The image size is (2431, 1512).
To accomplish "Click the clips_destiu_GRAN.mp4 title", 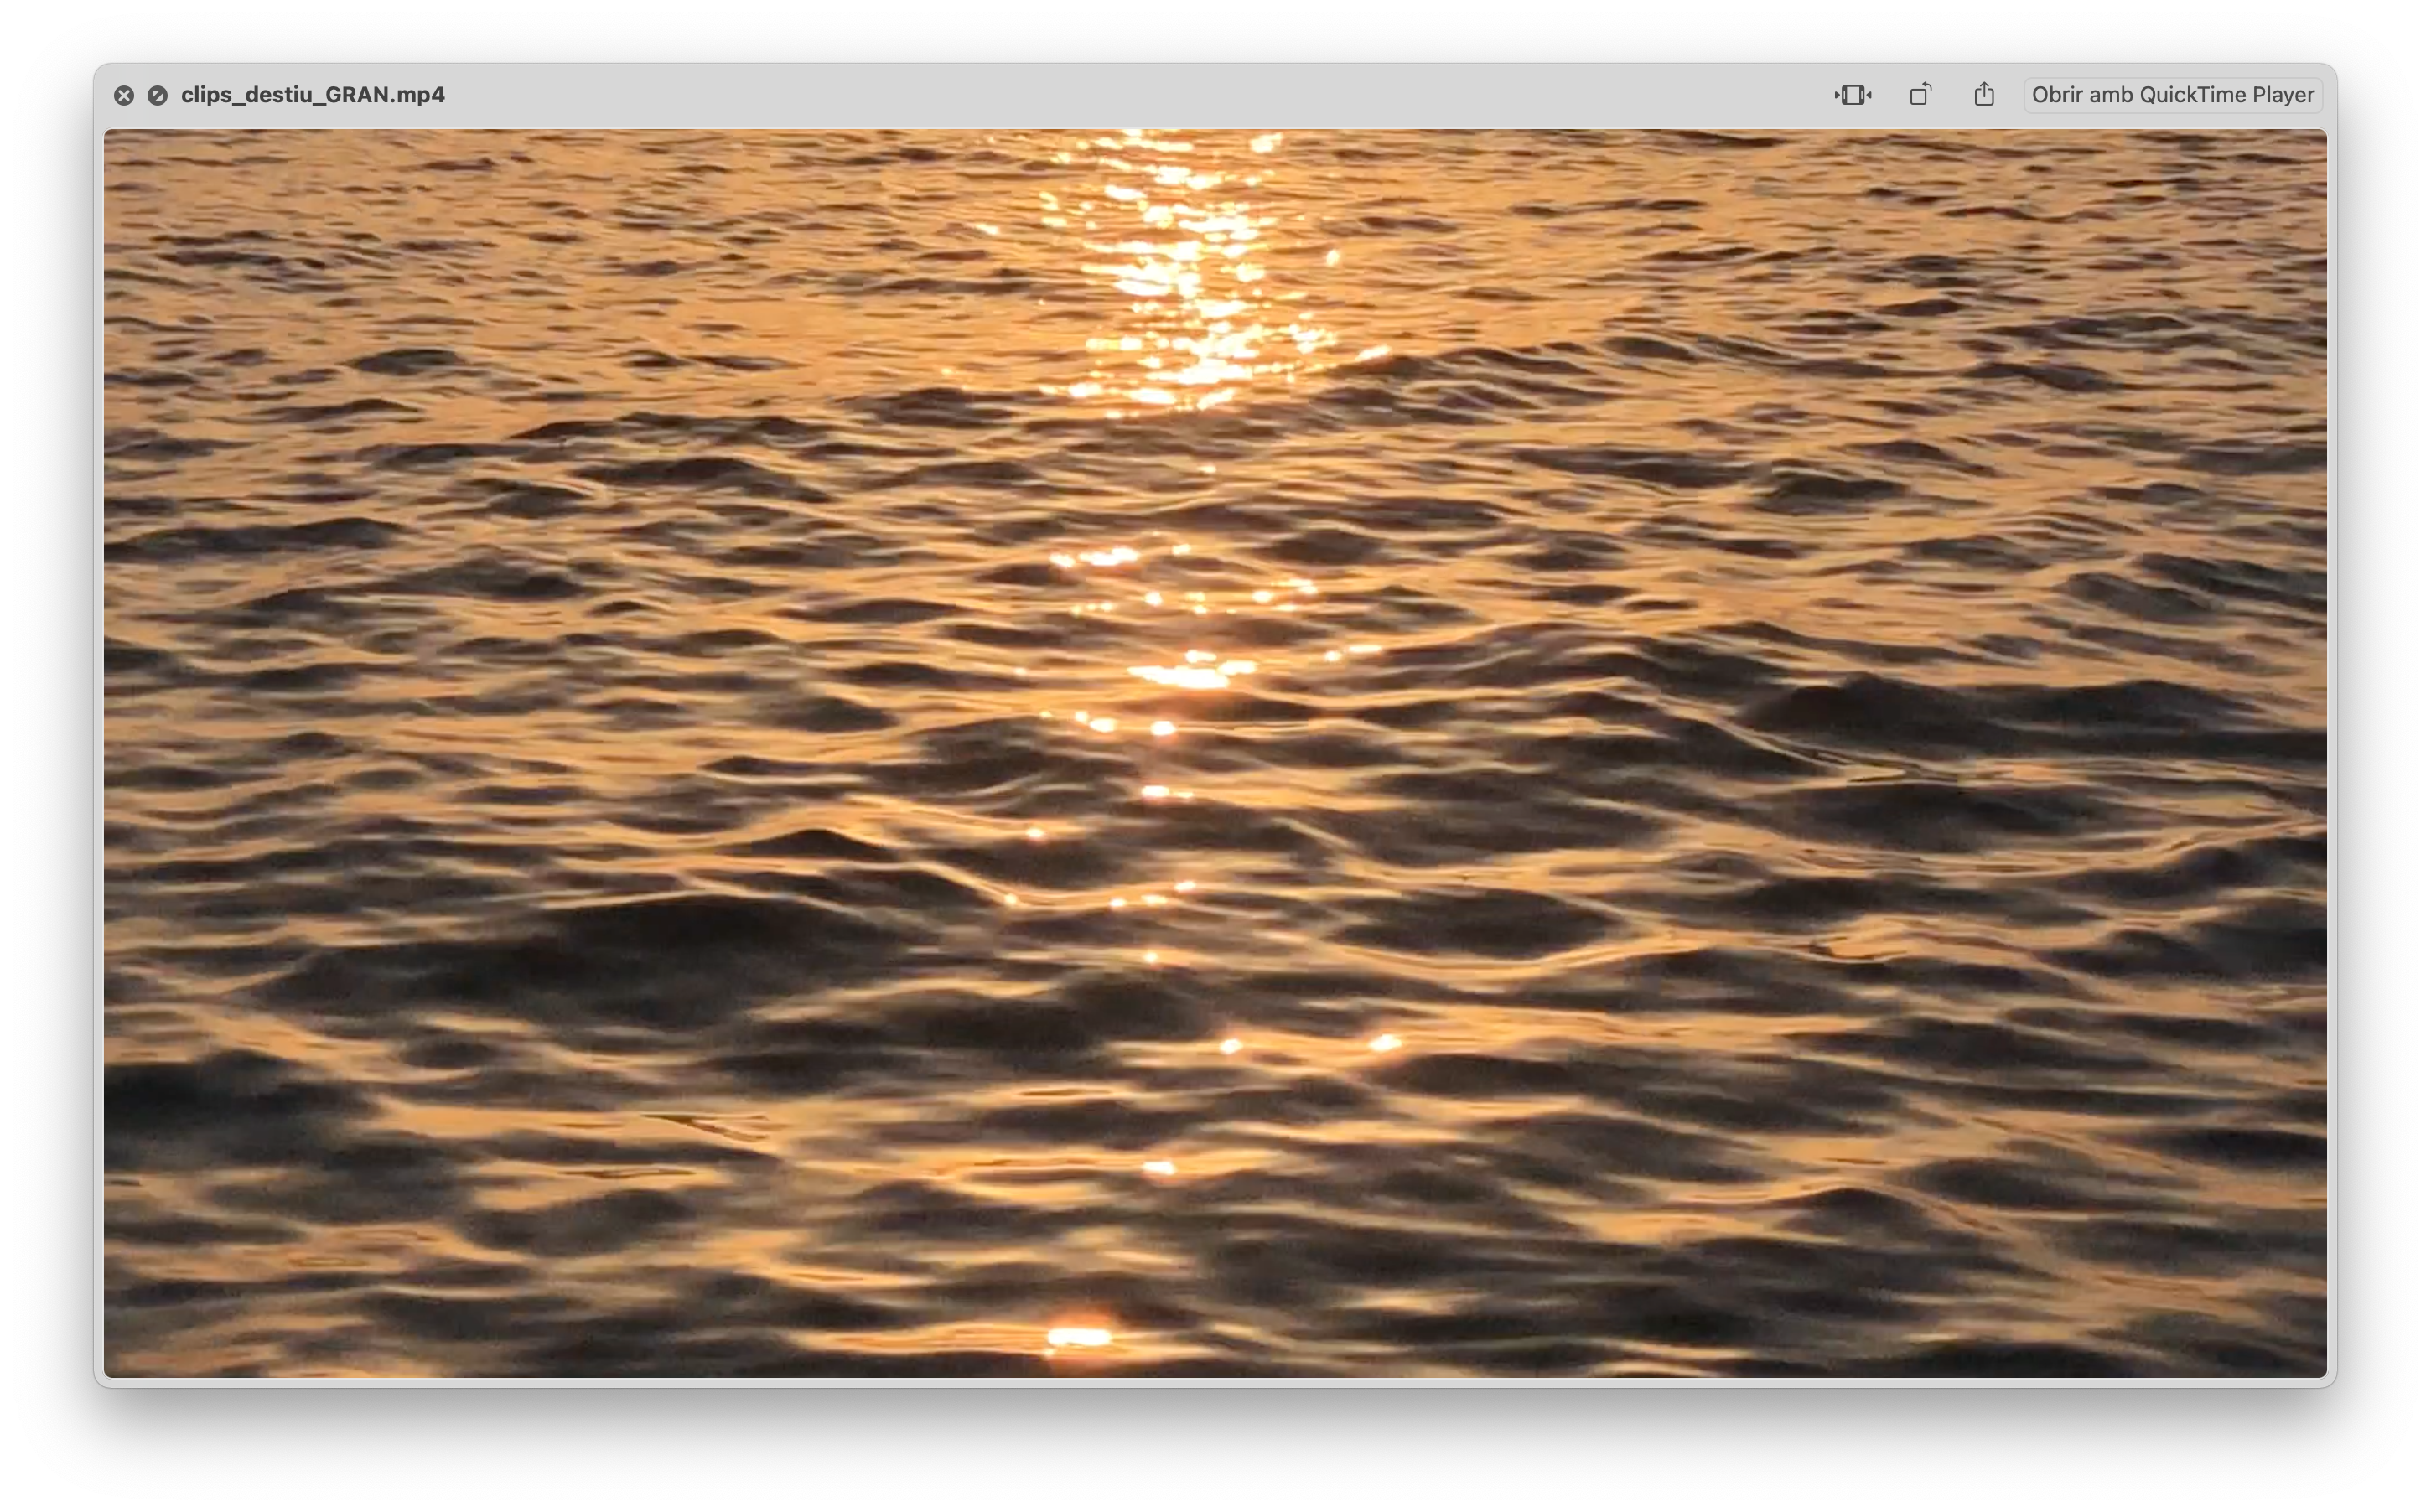I will pos(312,95).
